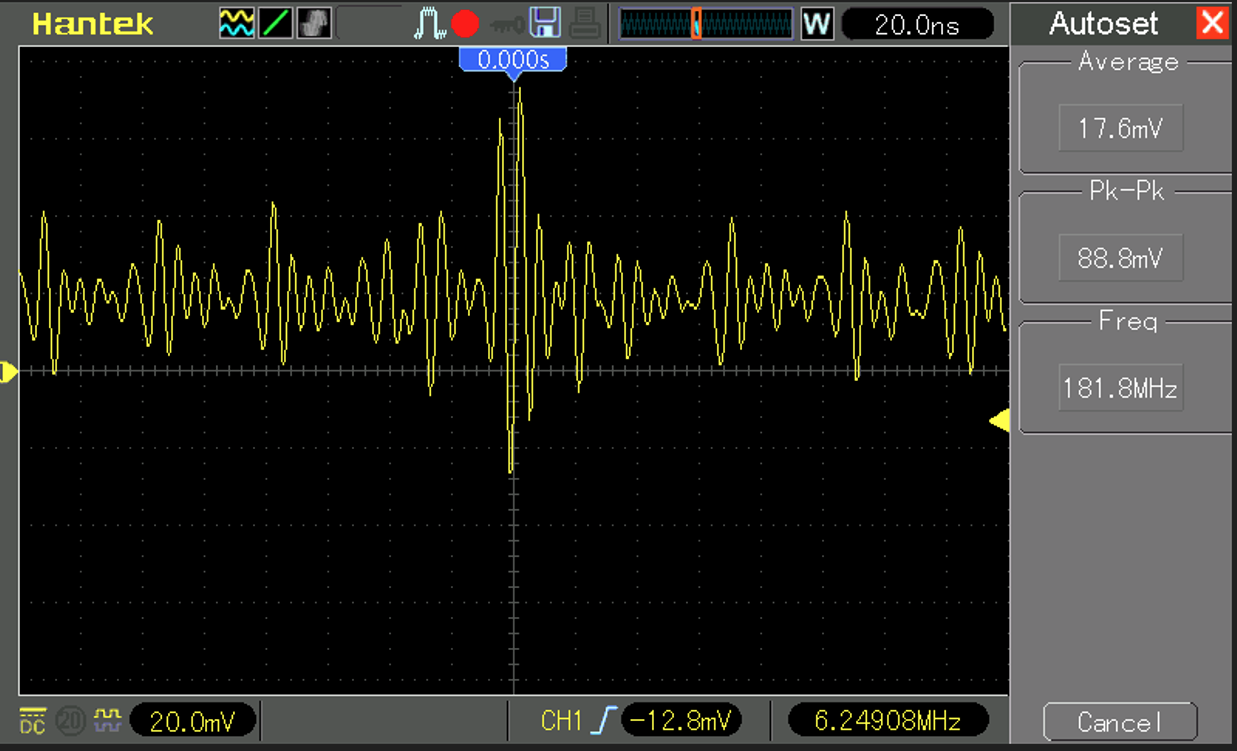Toggle the DC coupling indicator
Image resolution: width=1237 pixels, height=751 pixels.
coord(33,720)
